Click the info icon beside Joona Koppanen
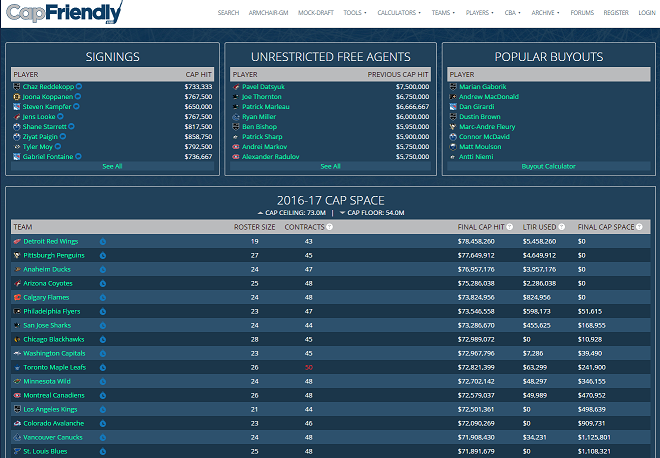Screen dimensions: 660x458 [x=77, y=97]
